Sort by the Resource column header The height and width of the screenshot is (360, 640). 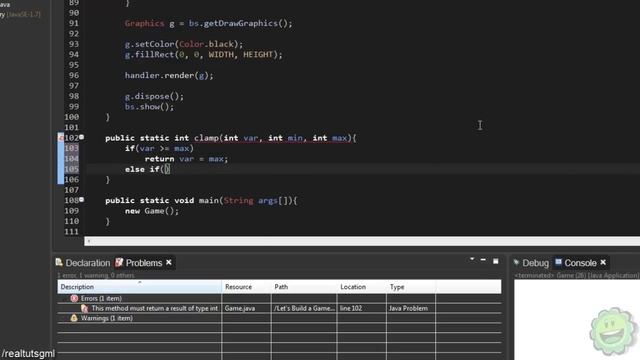pyautogui.click(x=247, y=287)
